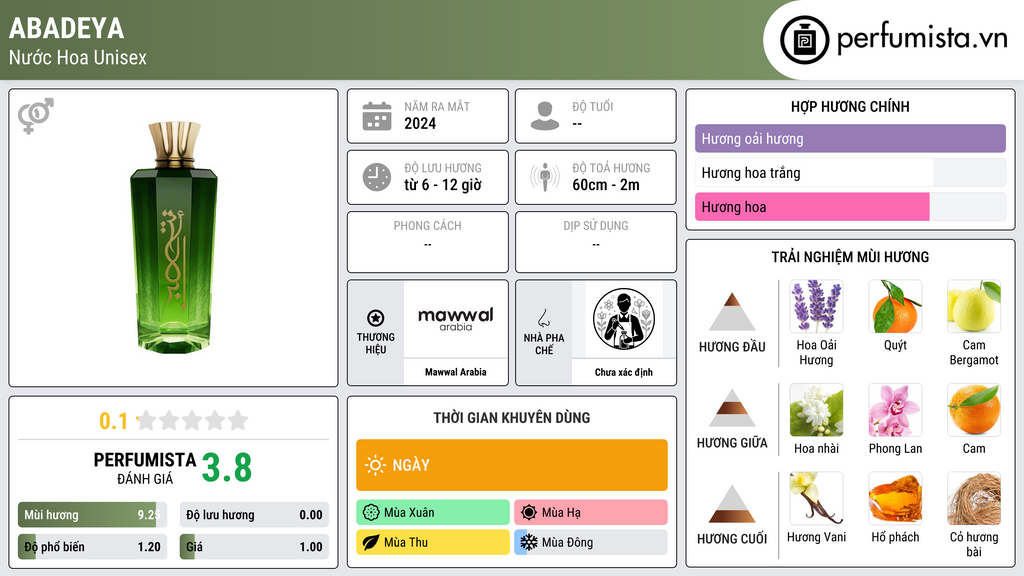Click the leaf icon beside Mùa Thu
This screenshot has height=576, width=1024.
point(371,542)
